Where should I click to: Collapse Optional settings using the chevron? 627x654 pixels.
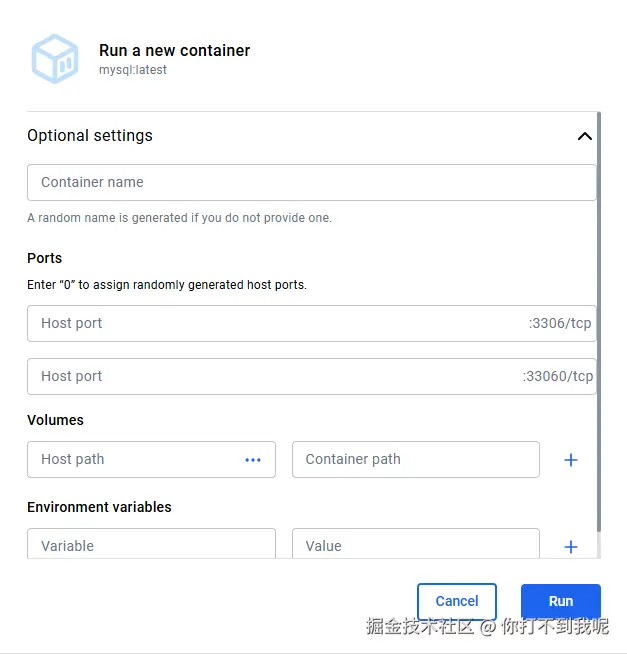585,136
